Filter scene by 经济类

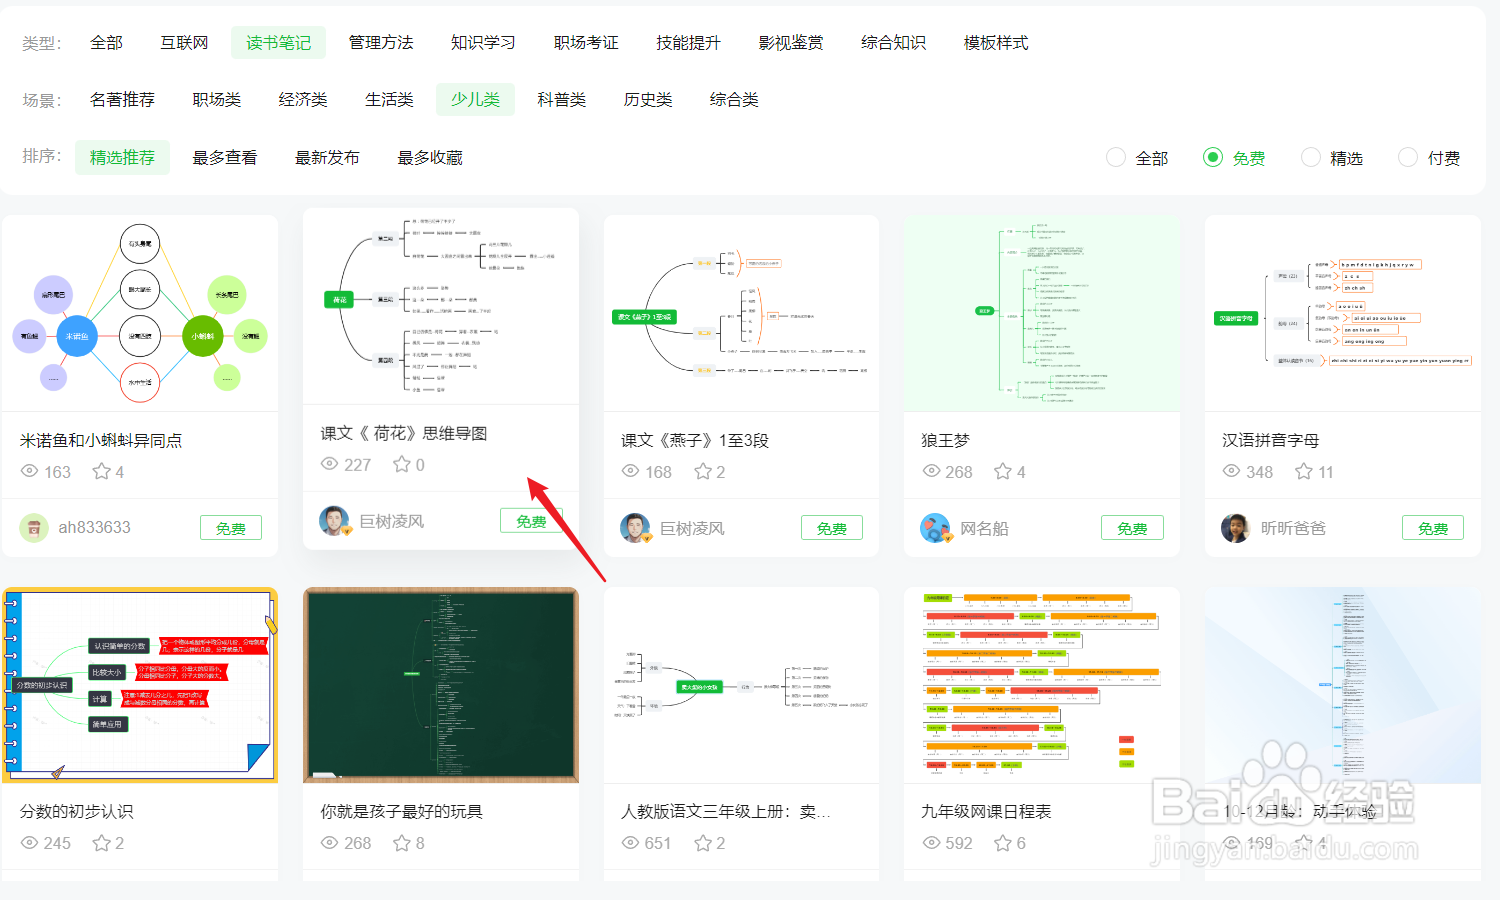tap(303, 100)
